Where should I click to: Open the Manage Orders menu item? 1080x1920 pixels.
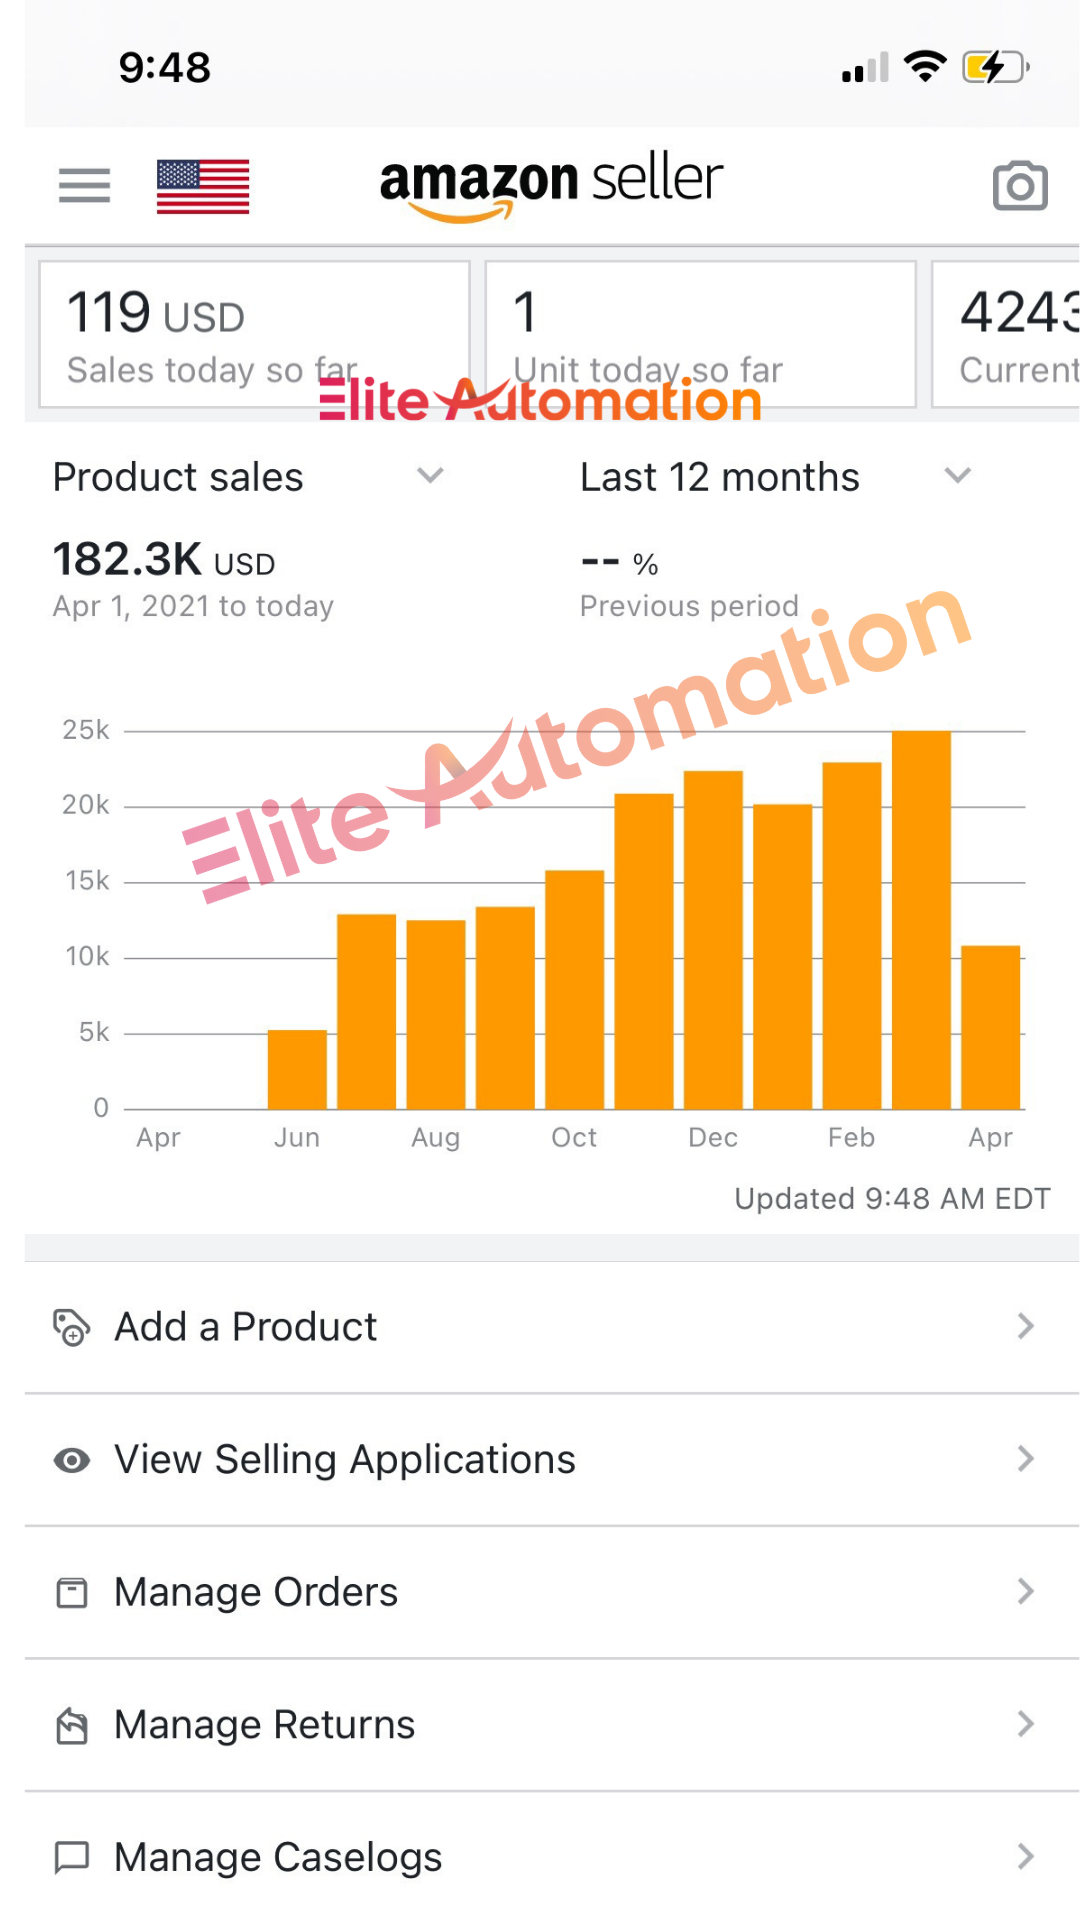pos(256,1592)
